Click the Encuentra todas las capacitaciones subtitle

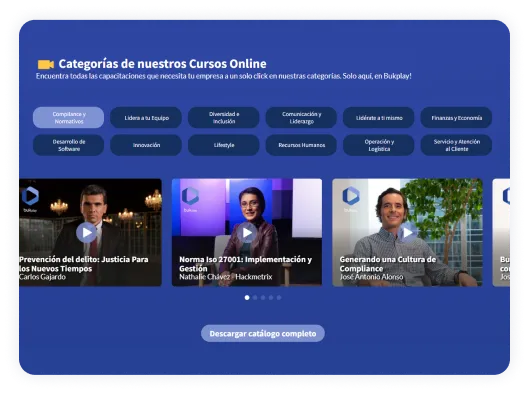[x=224, y=76]
